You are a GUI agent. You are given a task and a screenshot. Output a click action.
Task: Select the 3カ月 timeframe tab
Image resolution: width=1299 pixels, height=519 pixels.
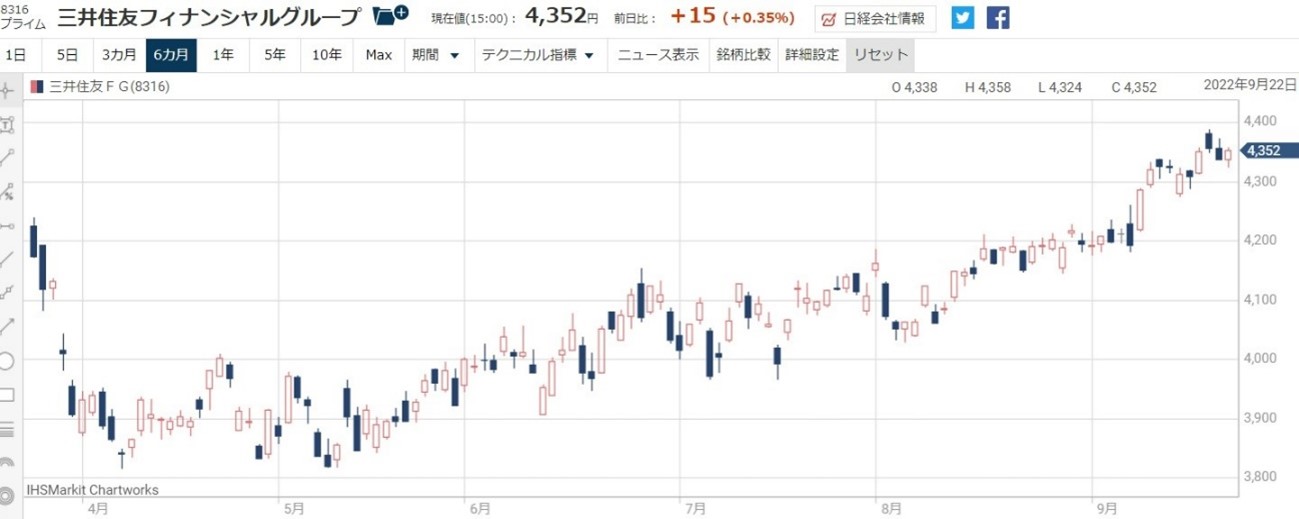[119, 55]
